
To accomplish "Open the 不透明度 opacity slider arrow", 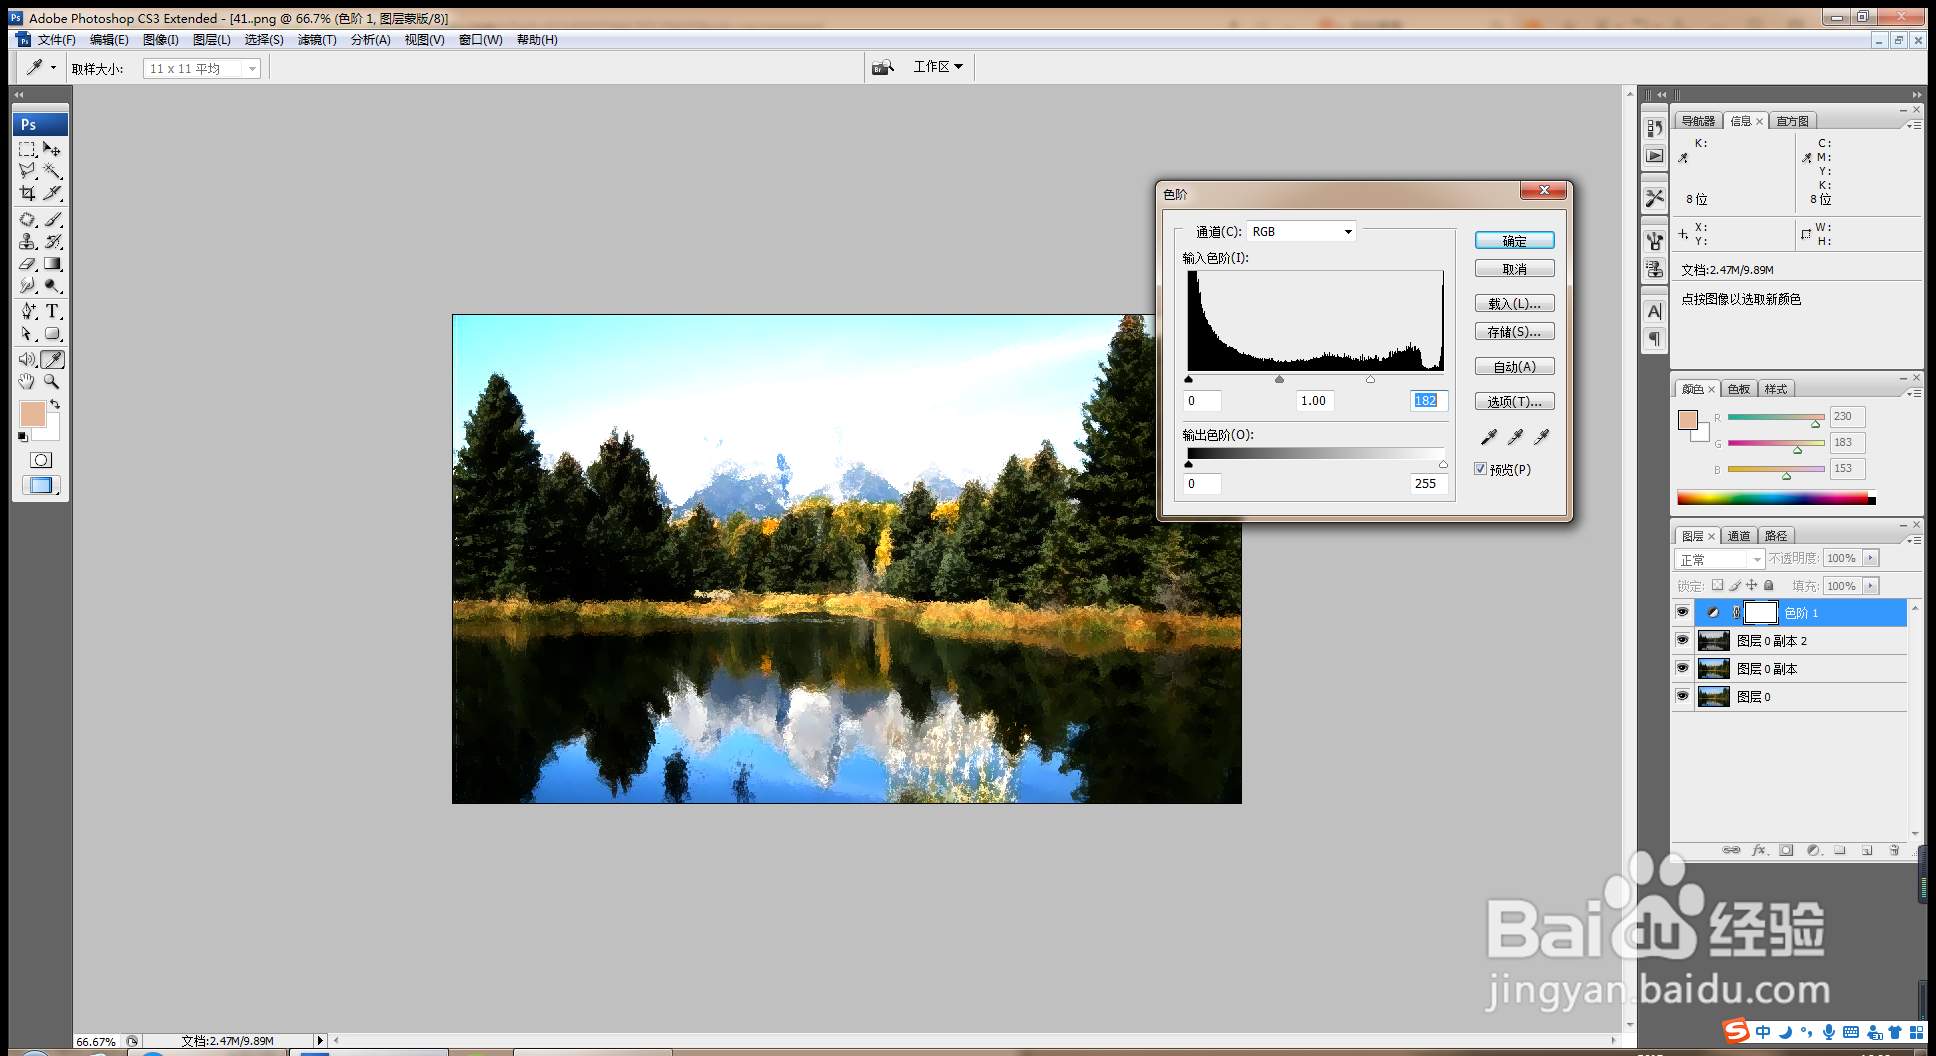I will [1871, 558].
